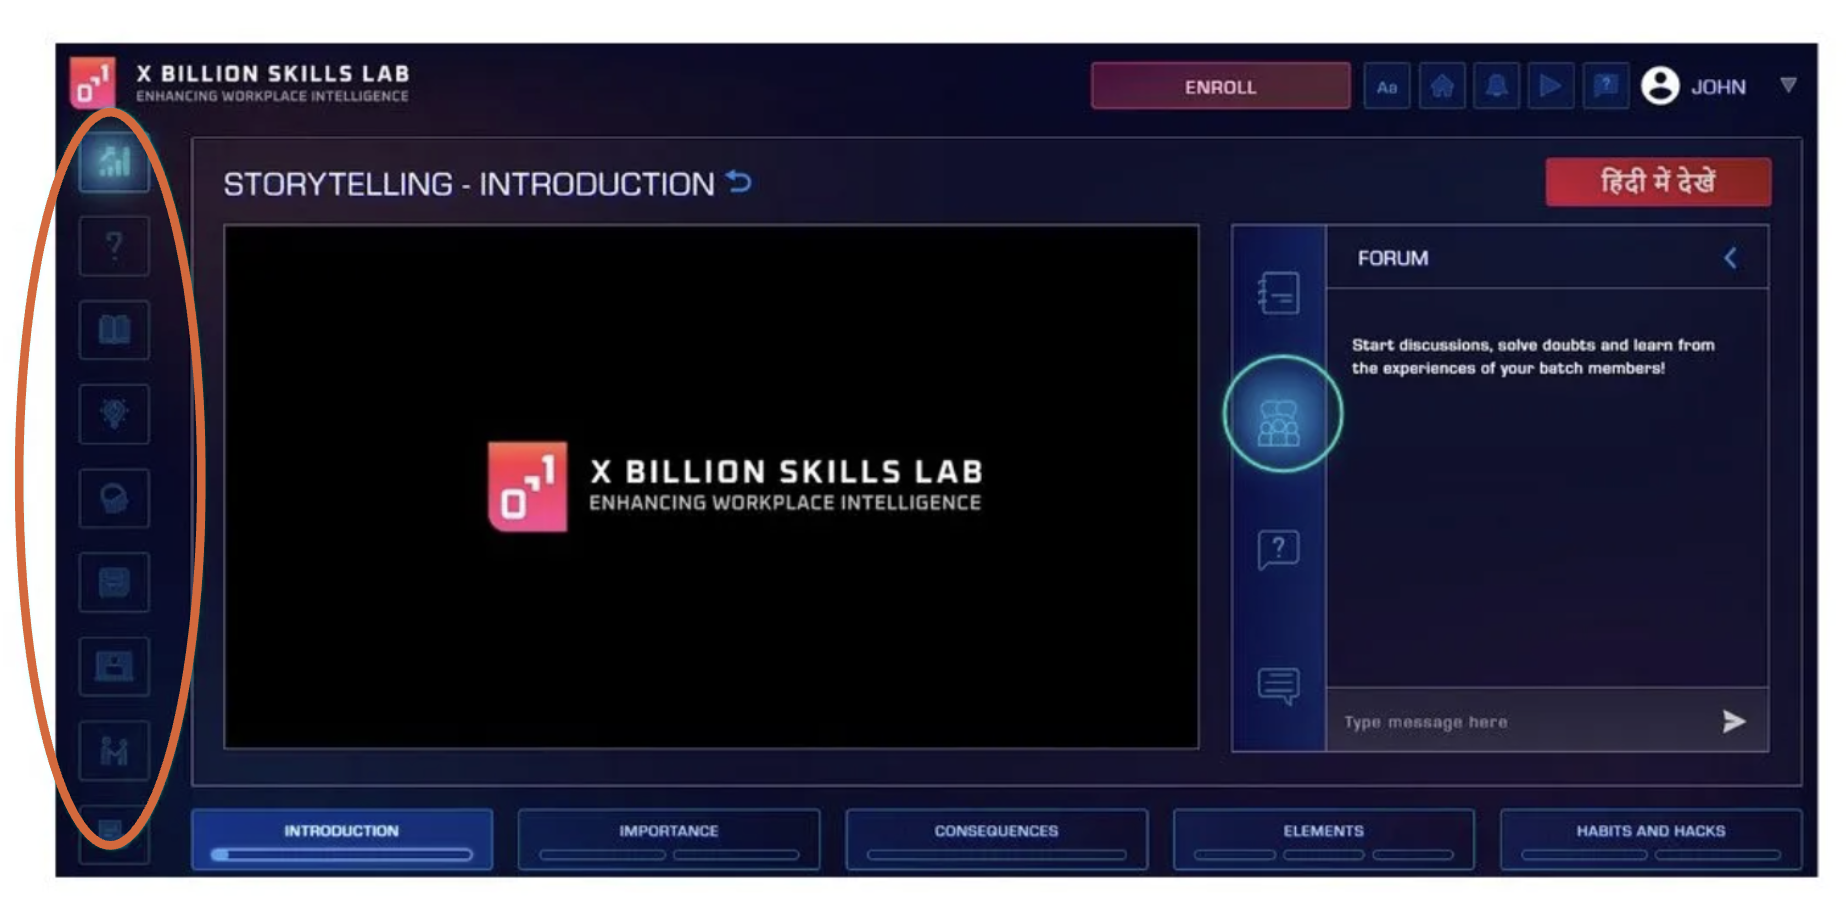Open the notes notebook icon beside the video

click(1278, 293)
